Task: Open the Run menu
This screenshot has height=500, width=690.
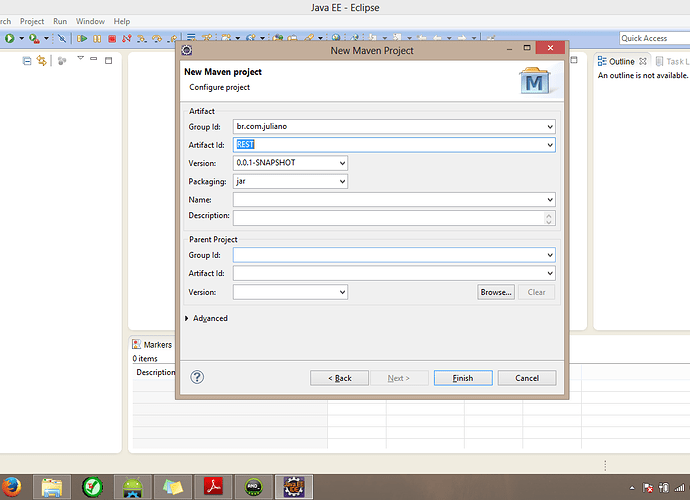Action: click(60, 21)
